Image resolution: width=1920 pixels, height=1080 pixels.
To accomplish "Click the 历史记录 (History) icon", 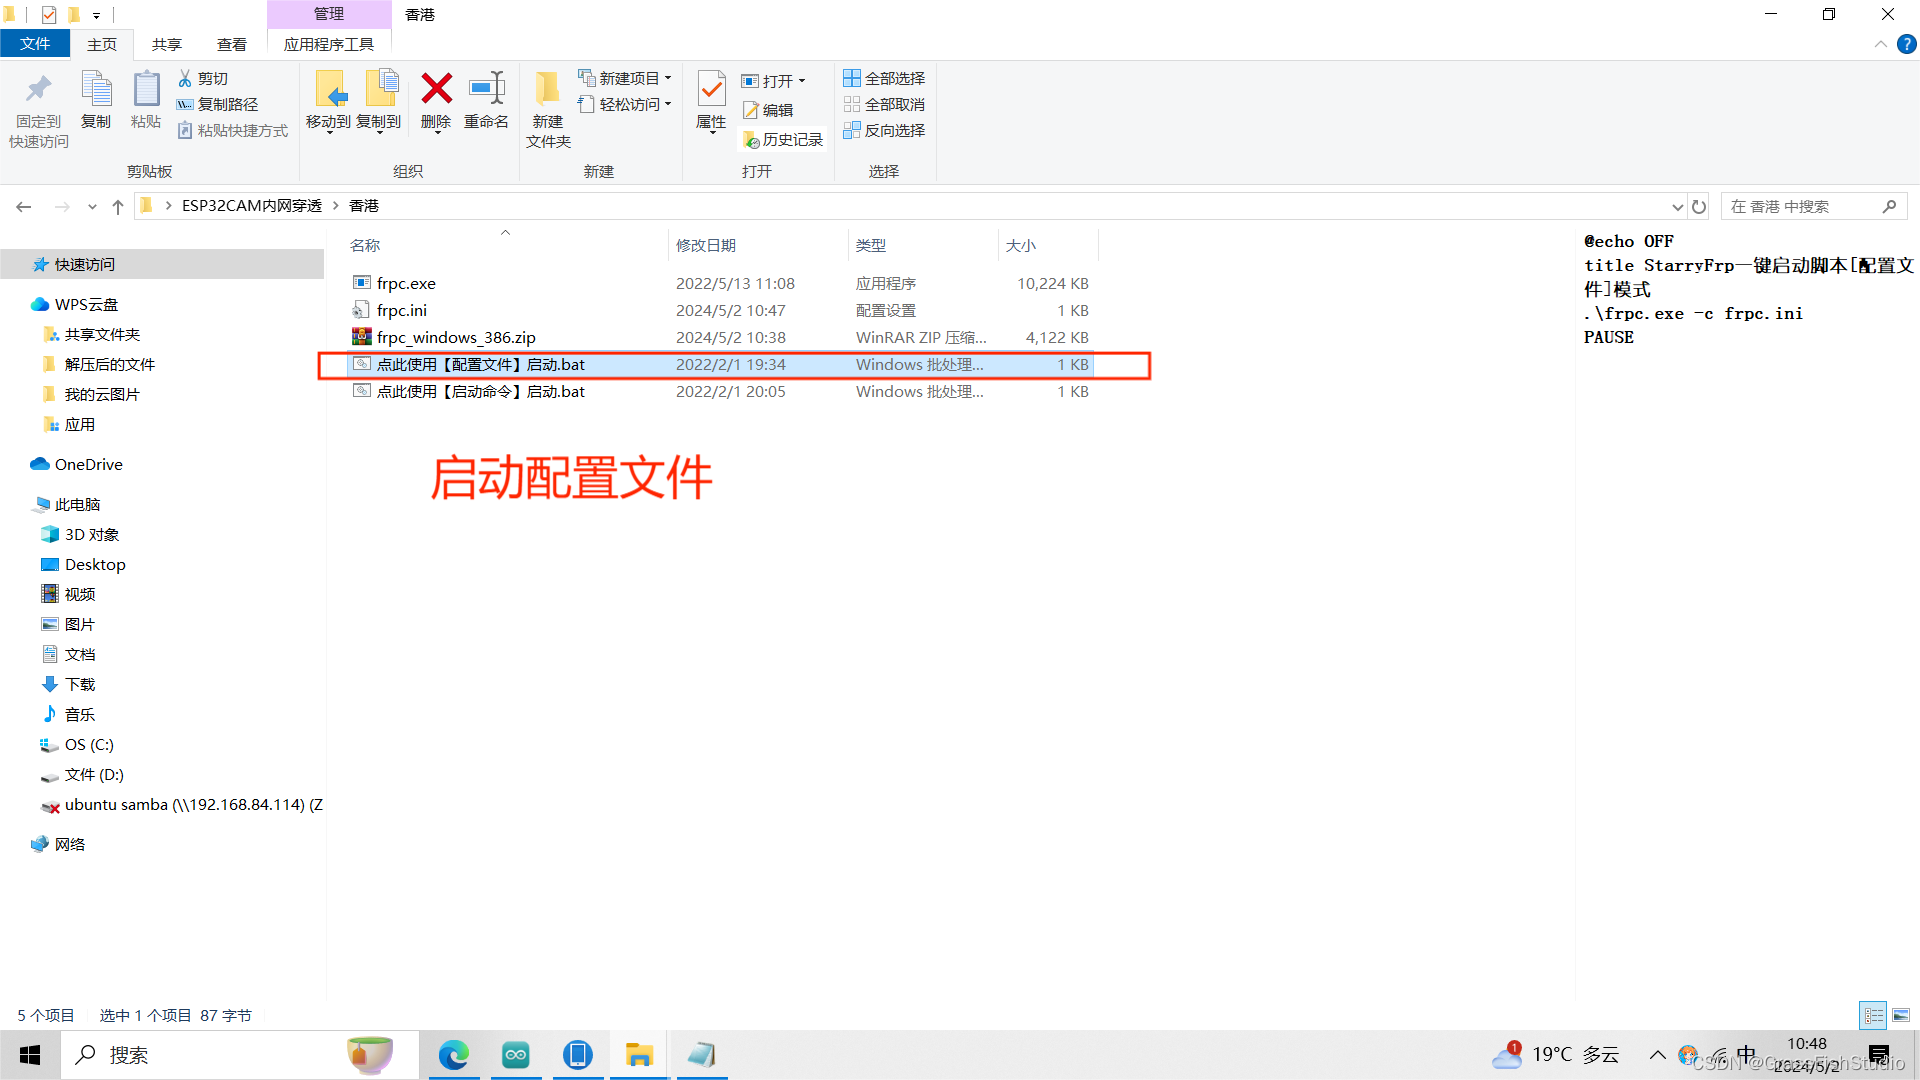I will coord(783,139).
